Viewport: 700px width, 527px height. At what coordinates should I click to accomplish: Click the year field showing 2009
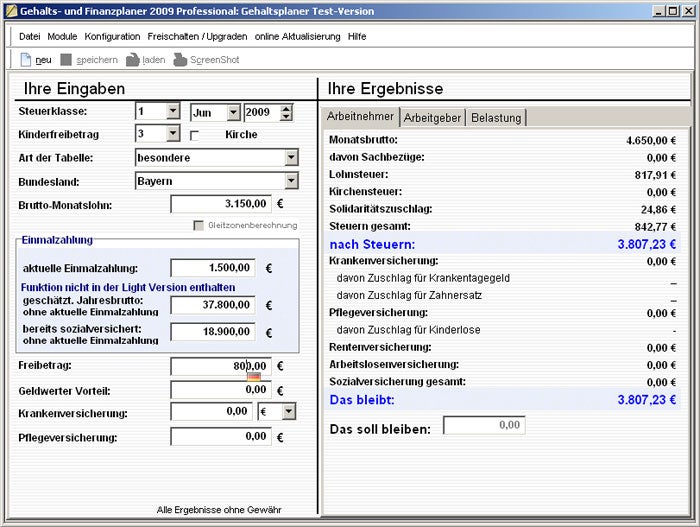pyautogui.click(x=262, y=113)
